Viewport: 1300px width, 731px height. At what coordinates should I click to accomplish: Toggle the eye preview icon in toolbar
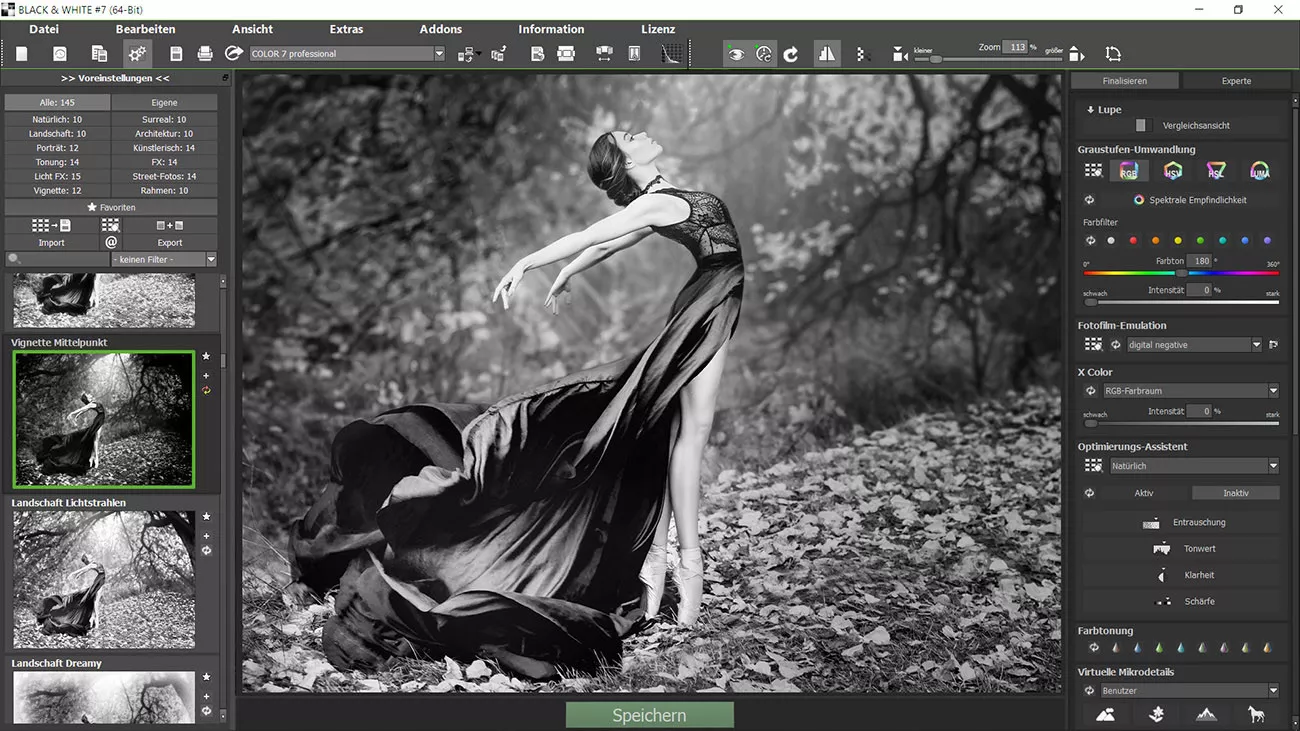pyautogui.click(x=736, y=54)
